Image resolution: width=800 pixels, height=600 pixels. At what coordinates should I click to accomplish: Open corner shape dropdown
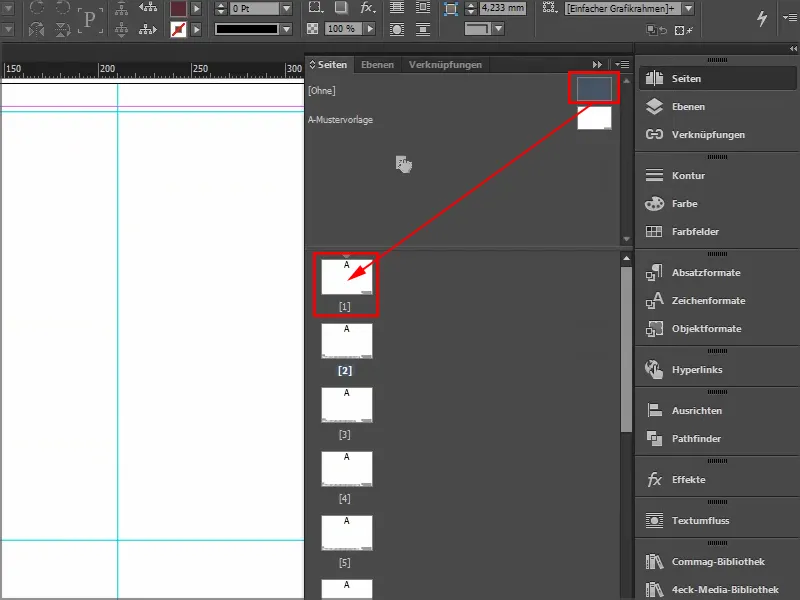(498, 29)
